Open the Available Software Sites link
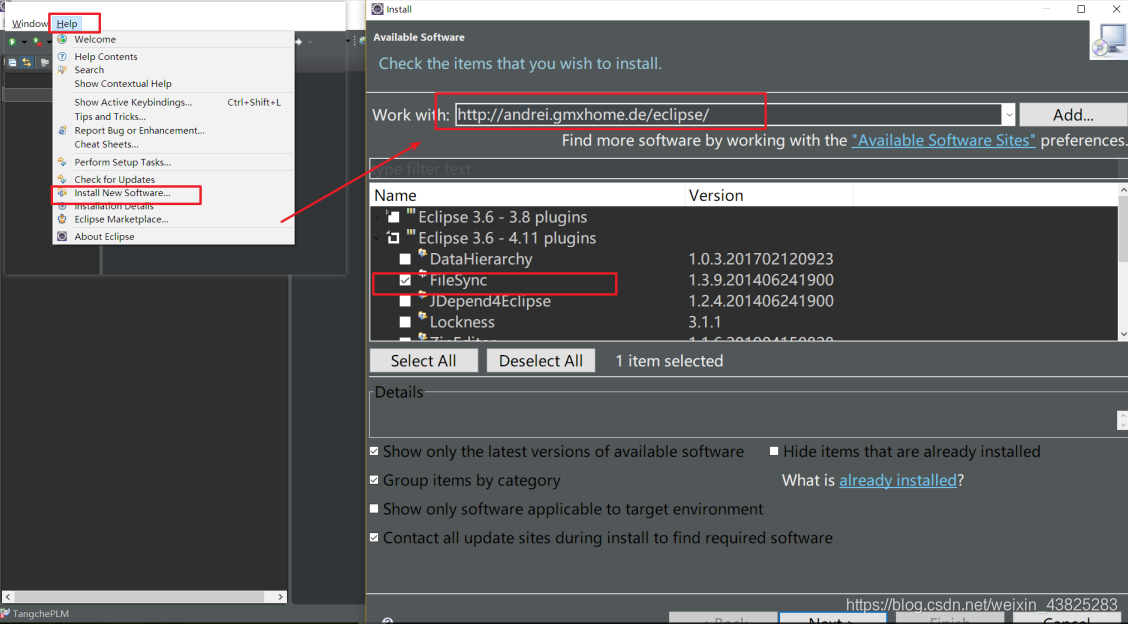Screen dimensions: 1128x624 [943, 140]
